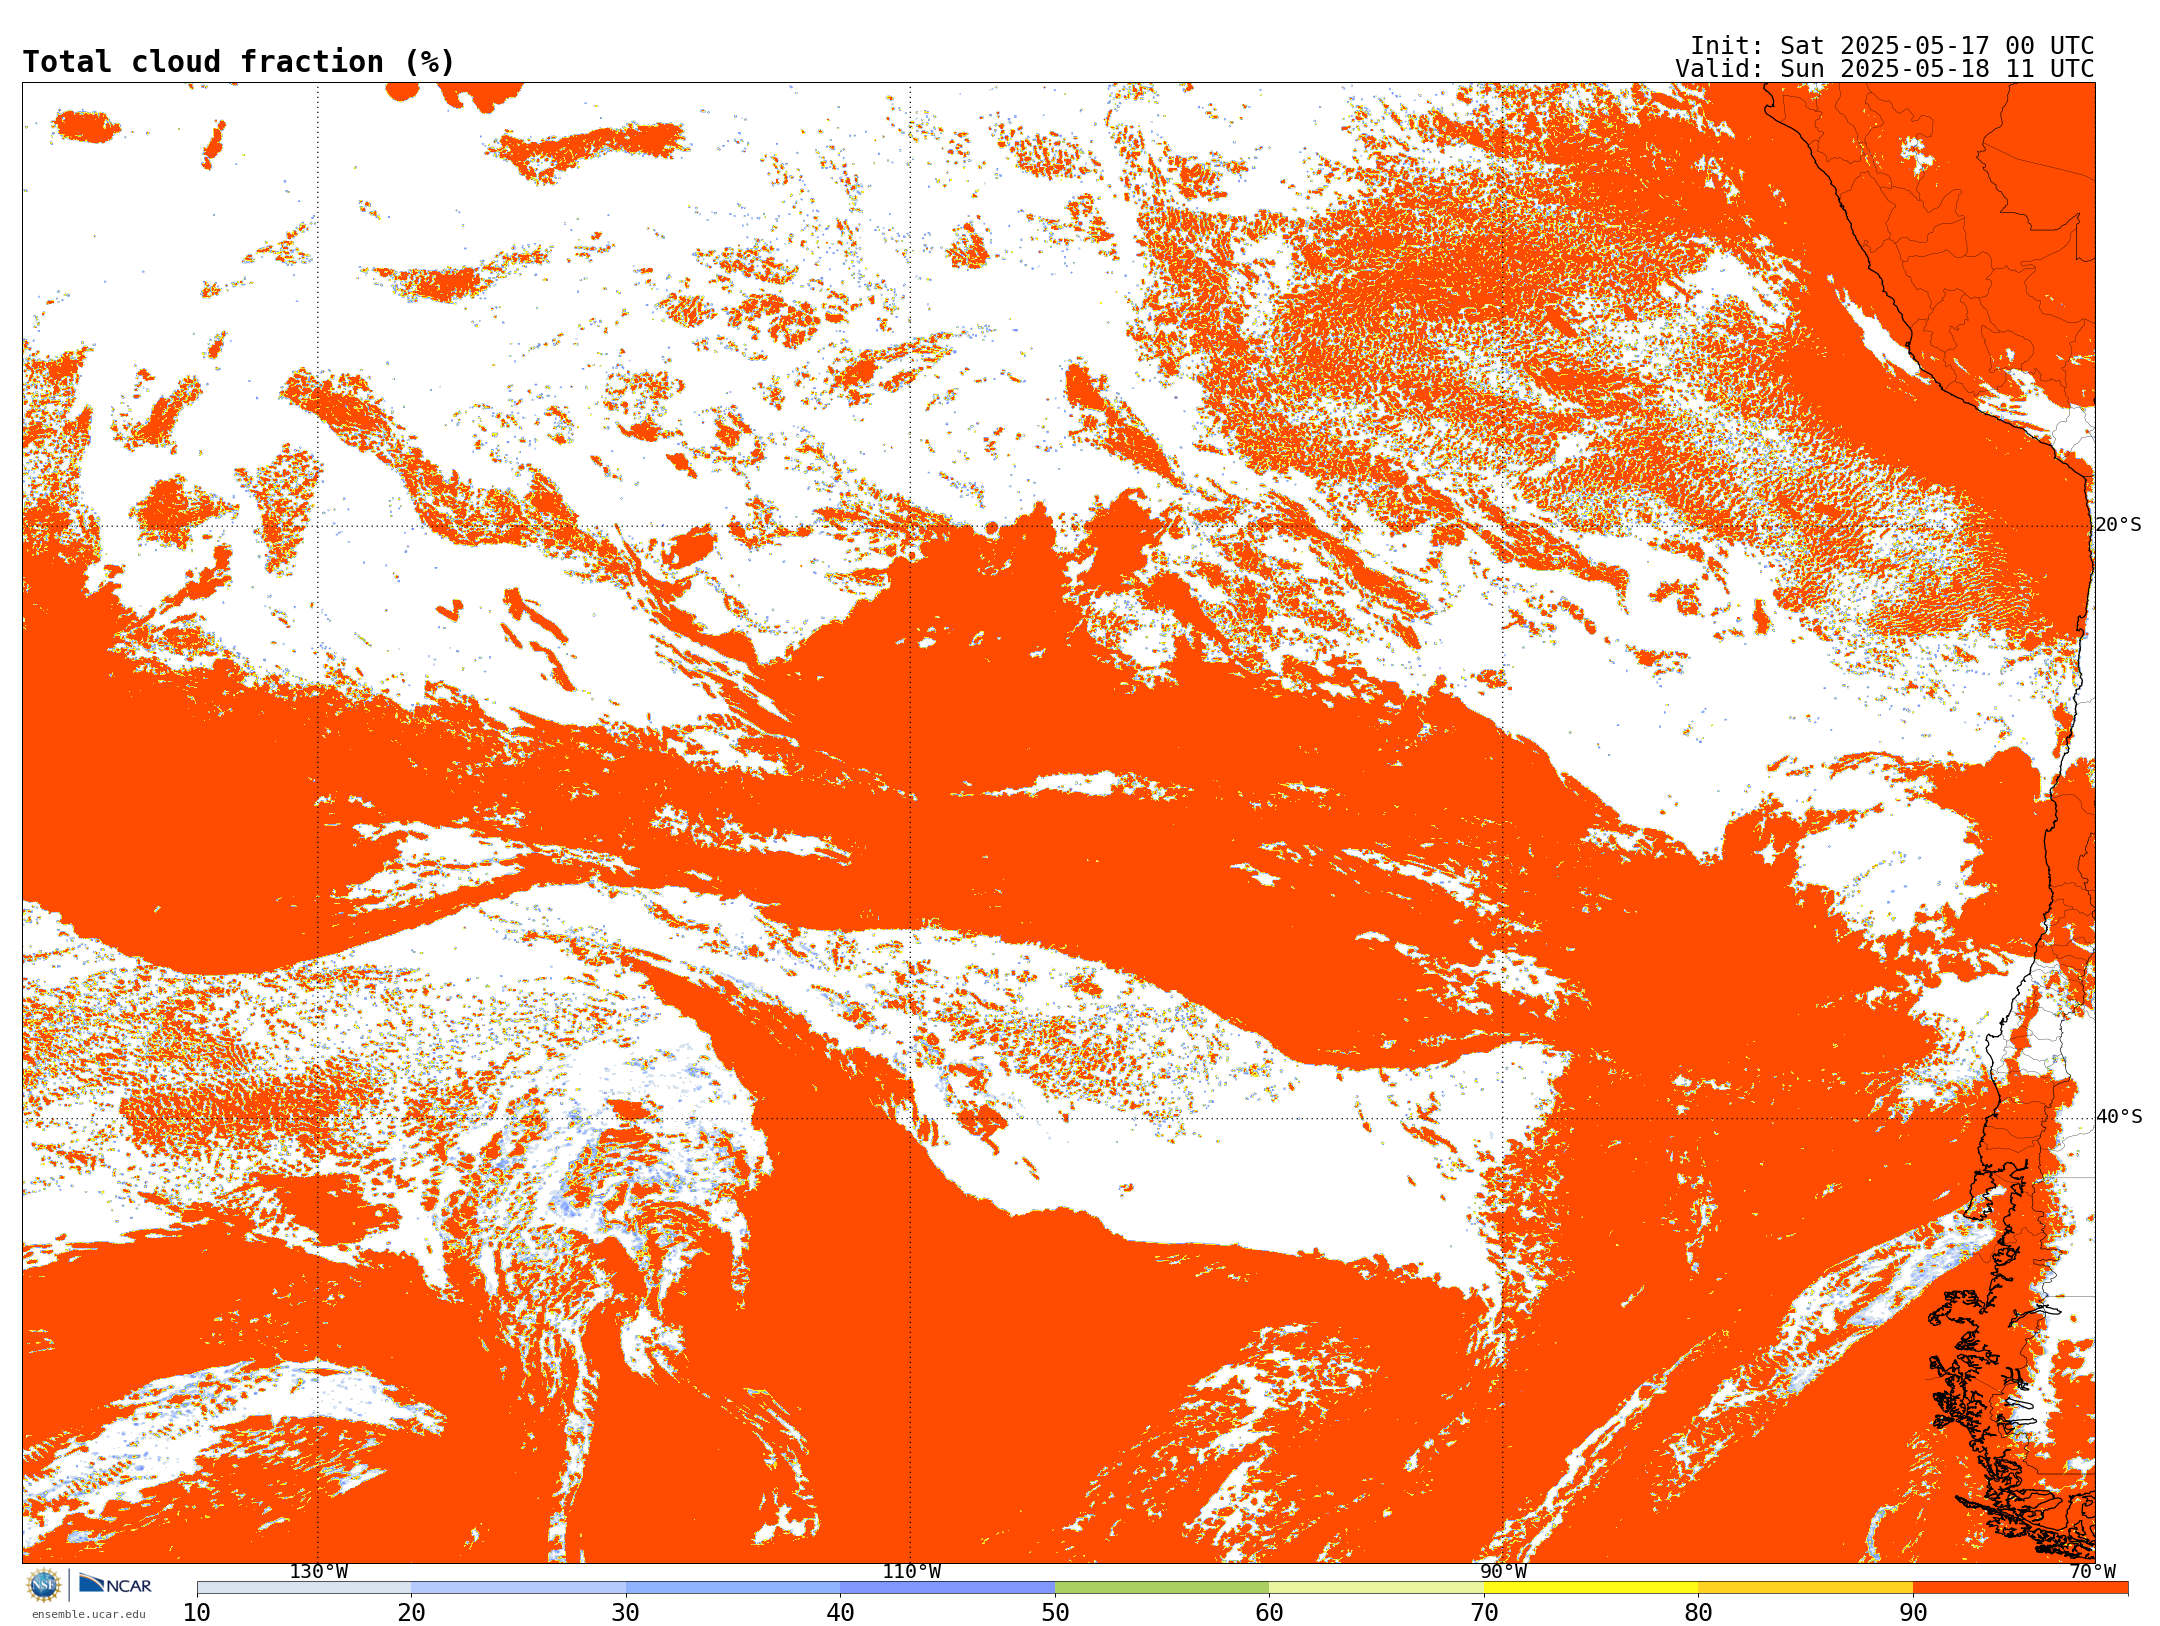Click the Init: Sat 2025-05-17 00 UTC text

tap(1892, 46)
